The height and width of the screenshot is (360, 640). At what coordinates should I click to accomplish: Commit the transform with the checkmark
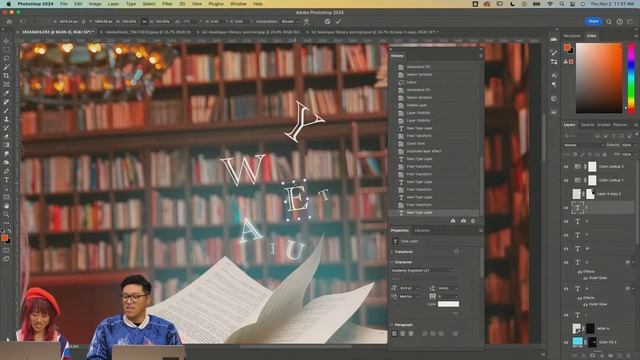point(338,22)
